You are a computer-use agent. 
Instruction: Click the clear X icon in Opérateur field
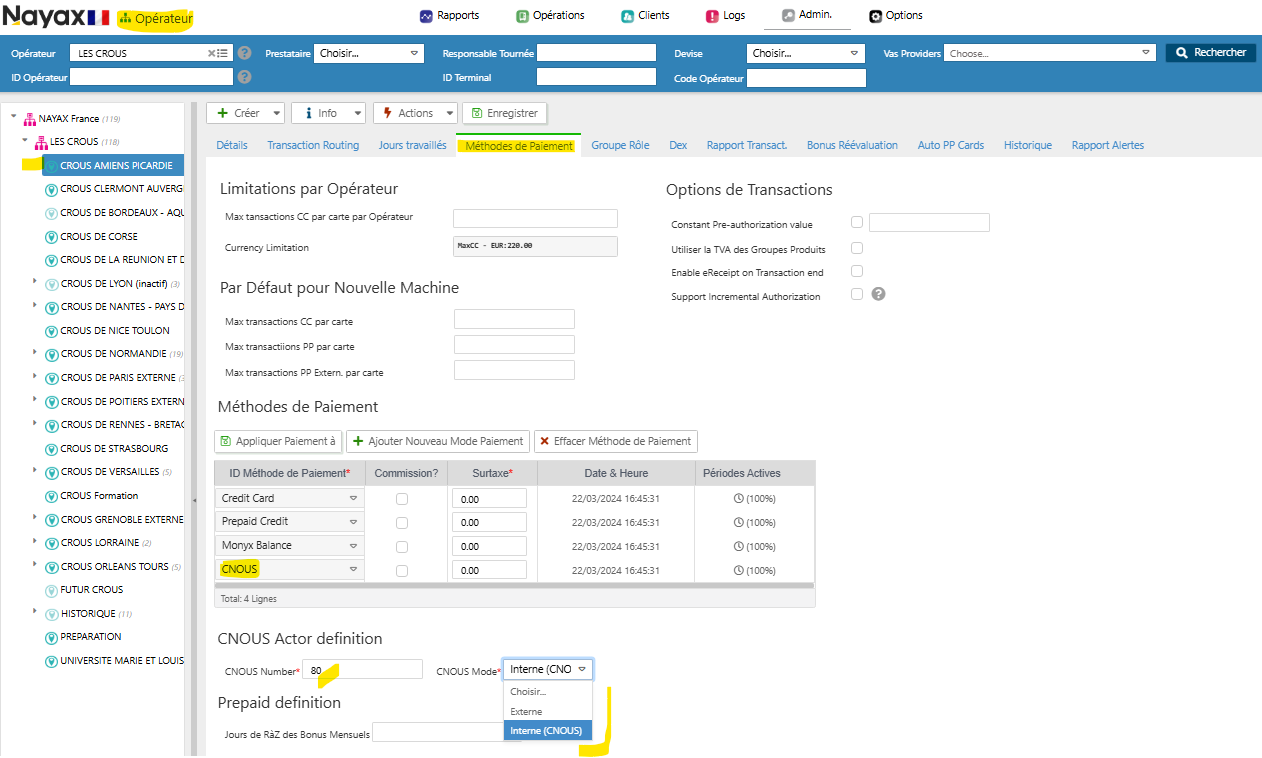tap(212, 53)
